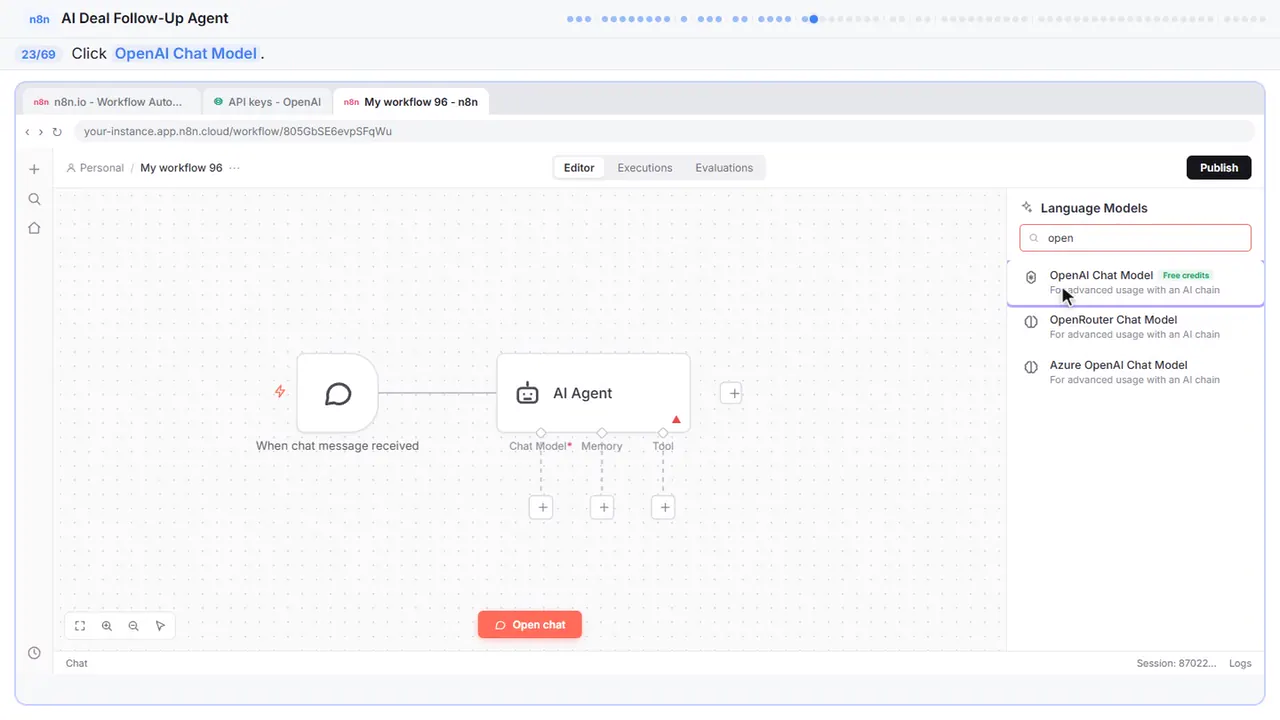This screenshot has height=720, width=1280.
Task: Switch to the Editor tab
Action: 579,168
